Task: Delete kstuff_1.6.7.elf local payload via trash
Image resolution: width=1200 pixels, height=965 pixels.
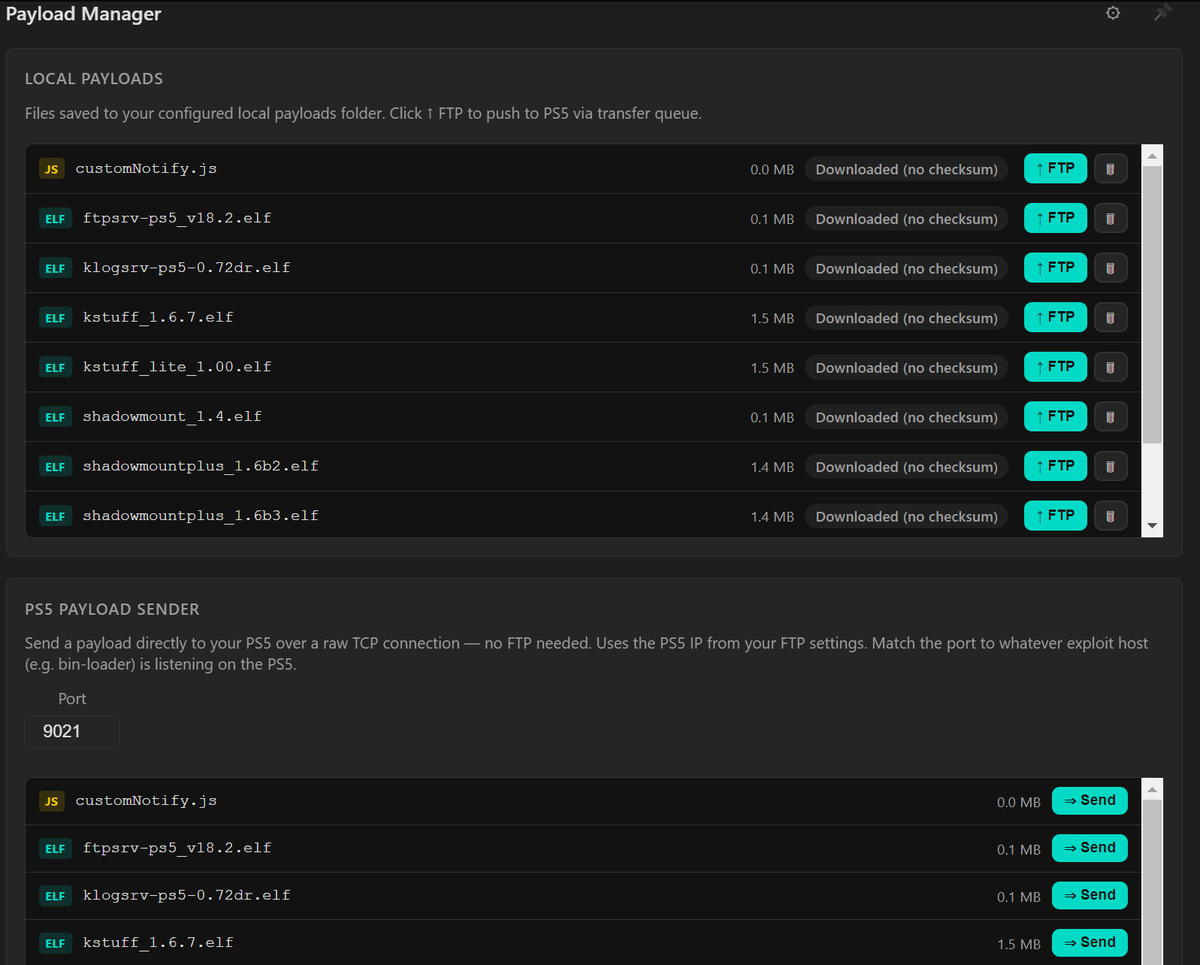Action: tap(1110, 317)
